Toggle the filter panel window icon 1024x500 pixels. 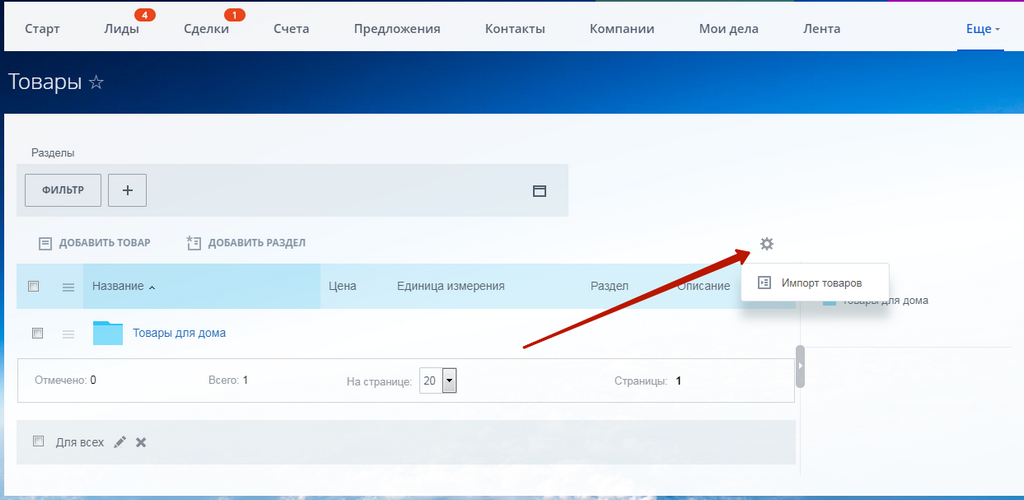coord(539,191)
